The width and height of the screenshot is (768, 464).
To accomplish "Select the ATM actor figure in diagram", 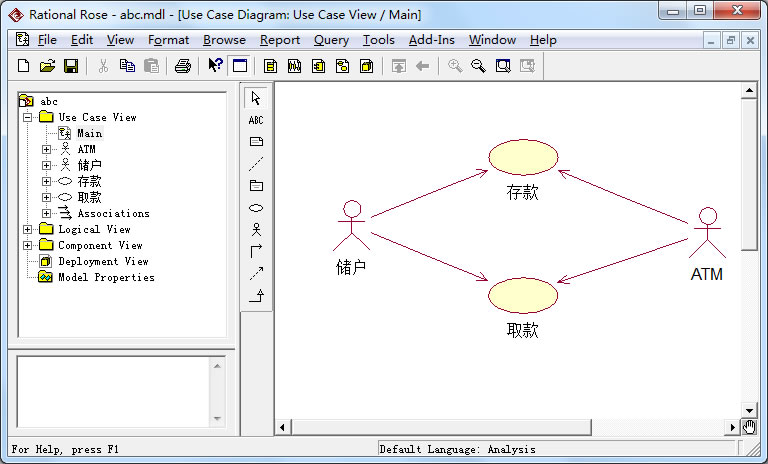I will pos(707,233).
